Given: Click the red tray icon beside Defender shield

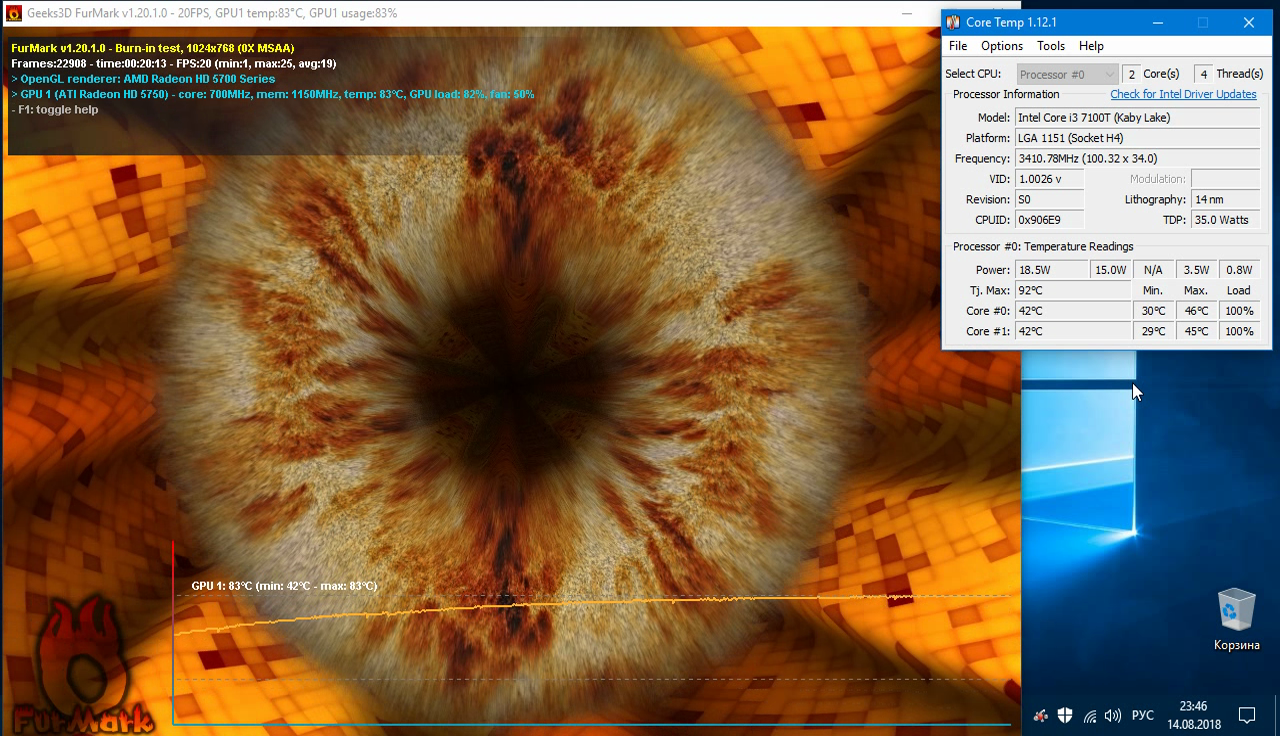Looking at the screenshot, I should point(1041,715).
